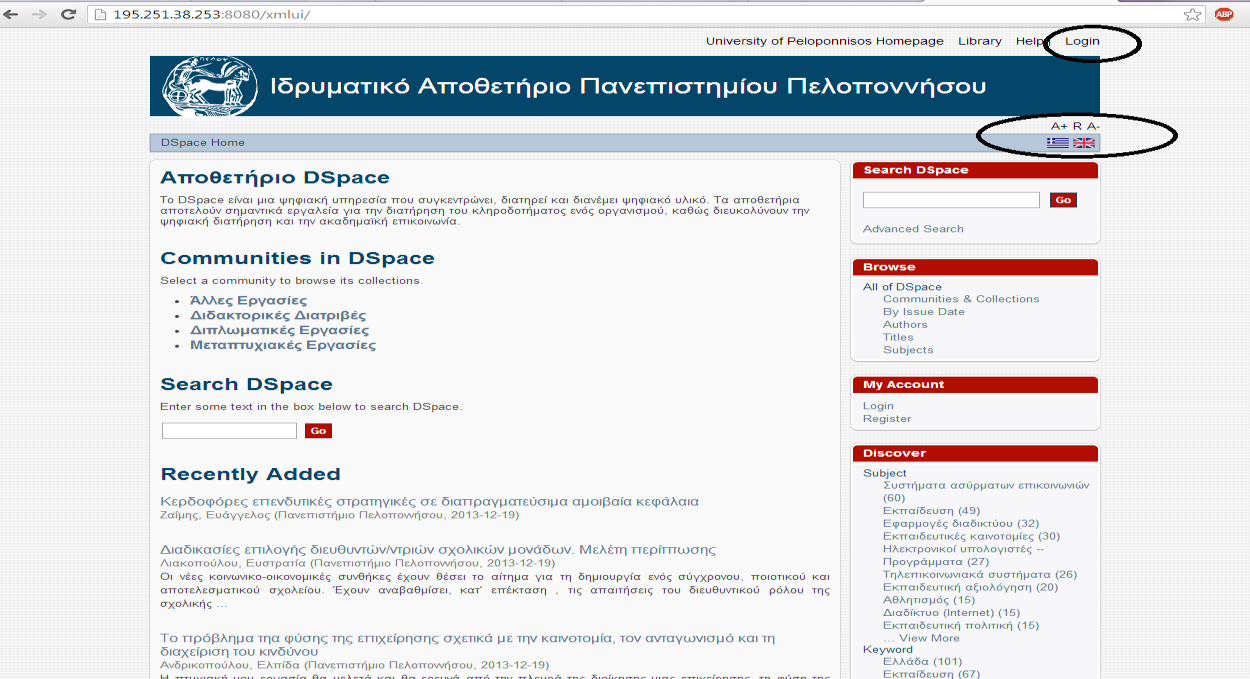
Task: Filter by subject Εκπαιδευτικές καινοτομίες (30)
Action: [x=971, y=537]
